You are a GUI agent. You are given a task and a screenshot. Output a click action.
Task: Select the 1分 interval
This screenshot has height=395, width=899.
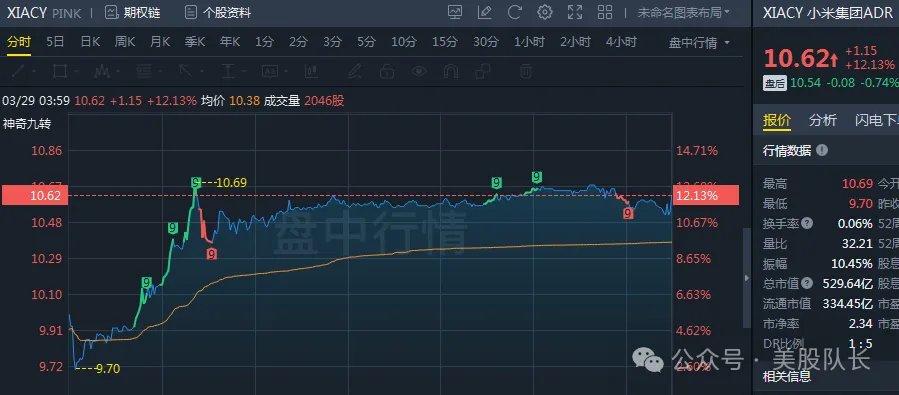click(x=264, y=42)
